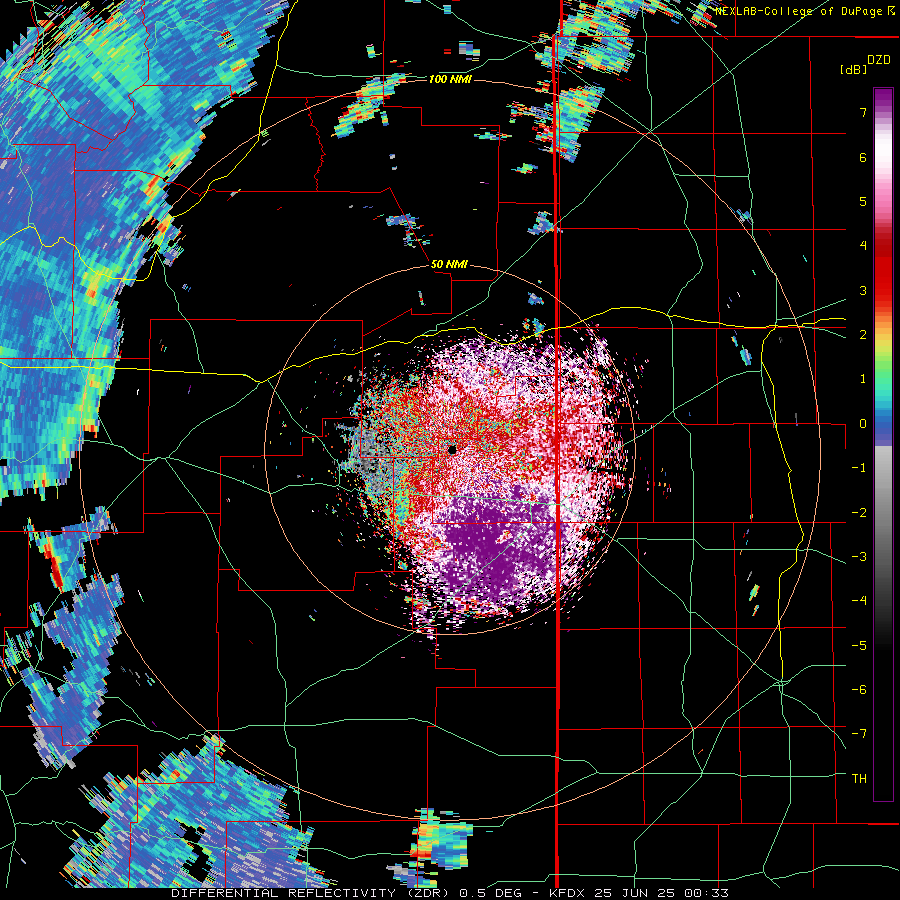The width and height of the screenshot is (900, 900).
Task: Click the ZDR color scale bar
Action: coord(883,444)
